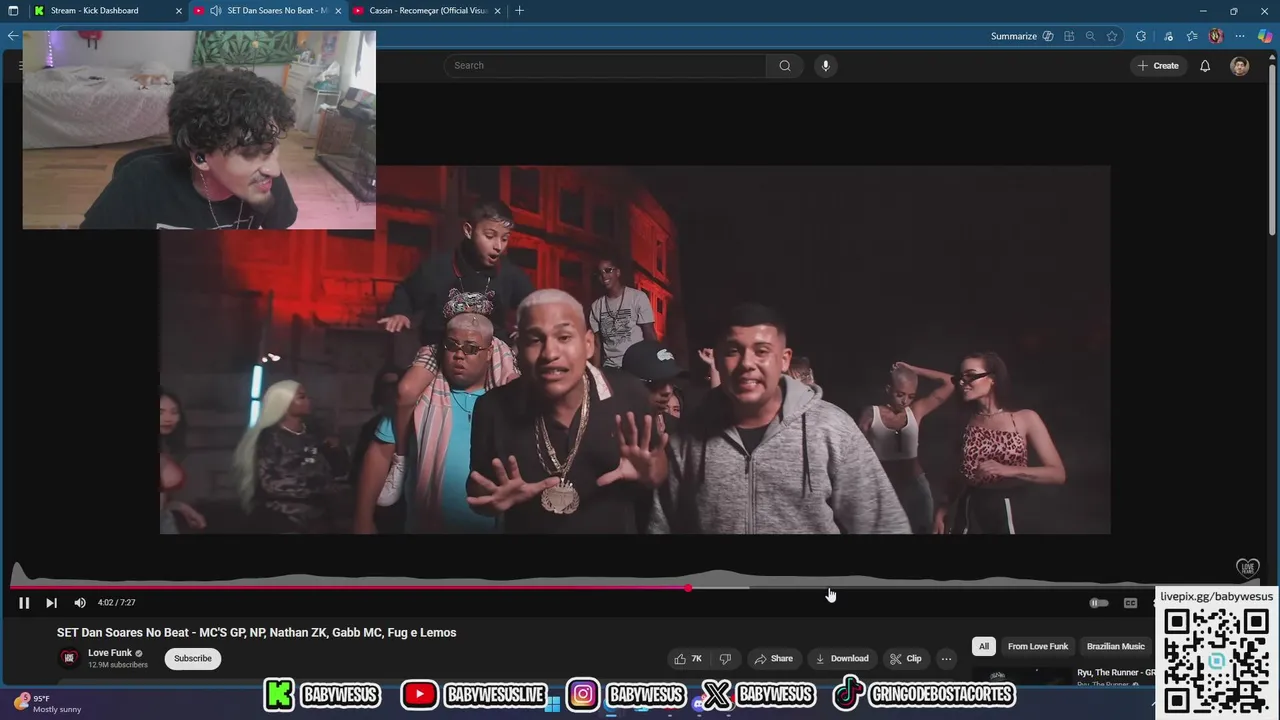Screen dimensions: 1280x720
Task: Open the YouTube account avatar menu
Action: coord(1240,66)
